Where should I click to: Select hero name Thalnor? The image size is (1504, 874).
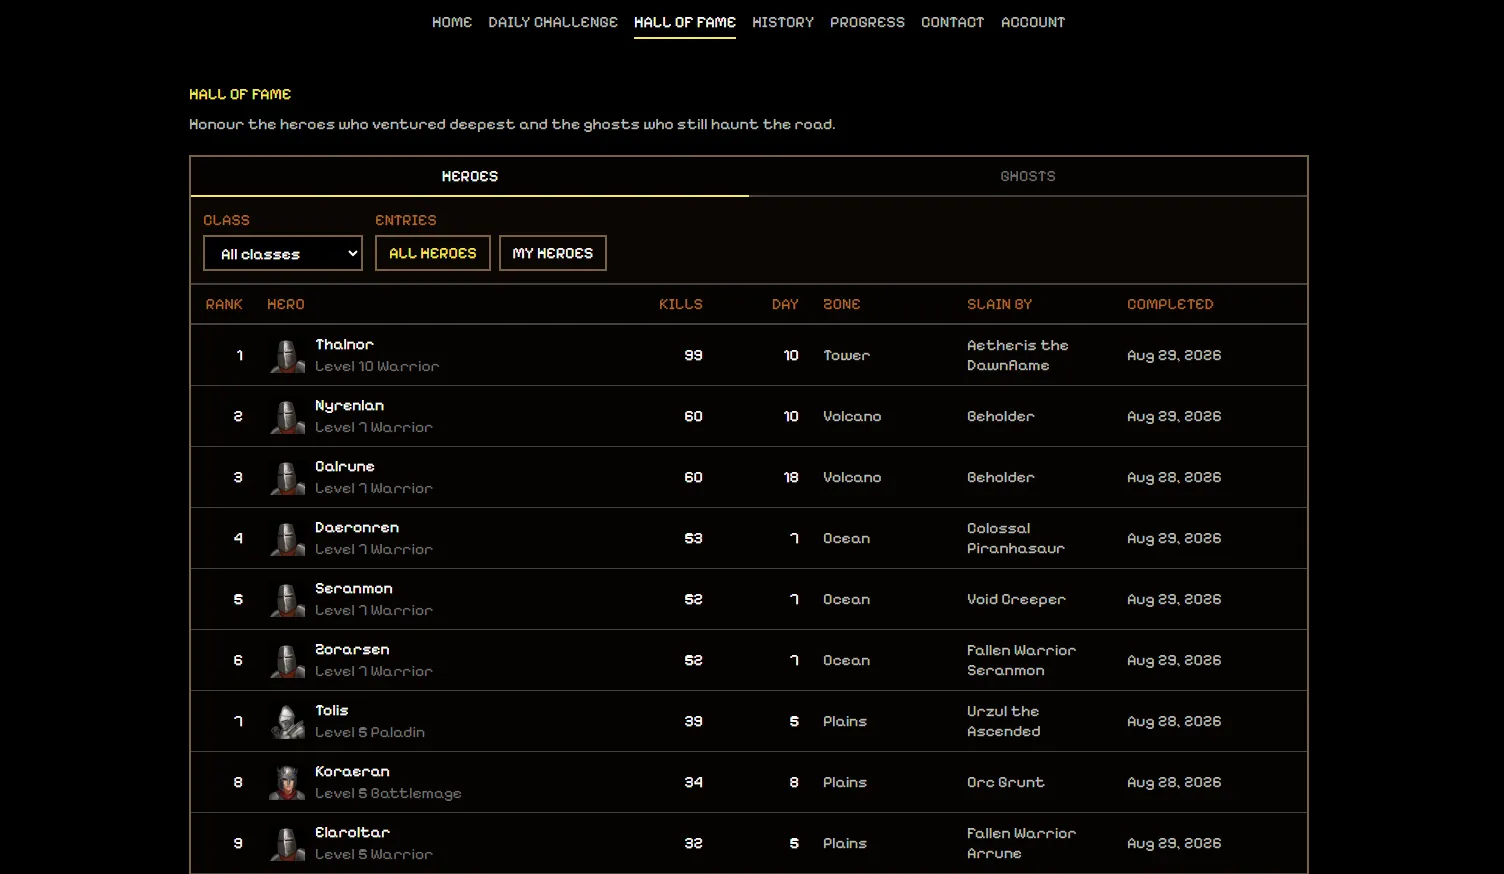(x=344, y=344)
